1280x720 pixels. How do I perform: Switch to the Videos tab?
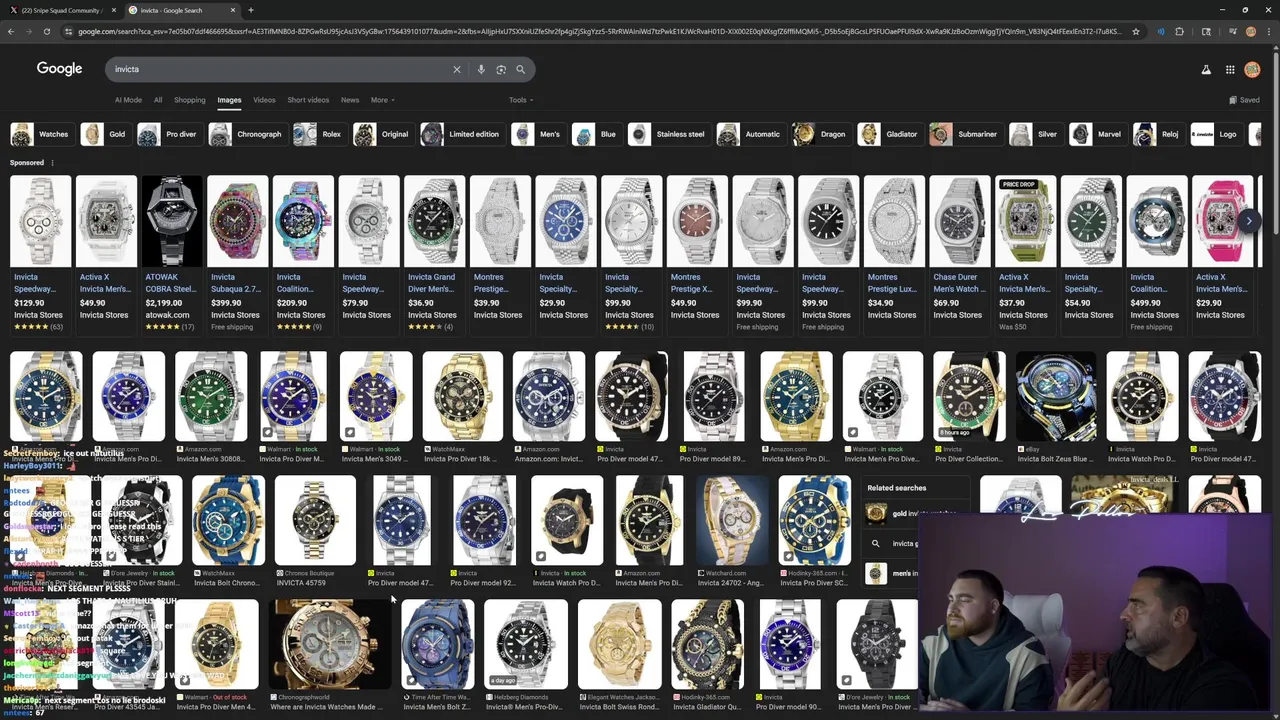(x=264, y=100)
